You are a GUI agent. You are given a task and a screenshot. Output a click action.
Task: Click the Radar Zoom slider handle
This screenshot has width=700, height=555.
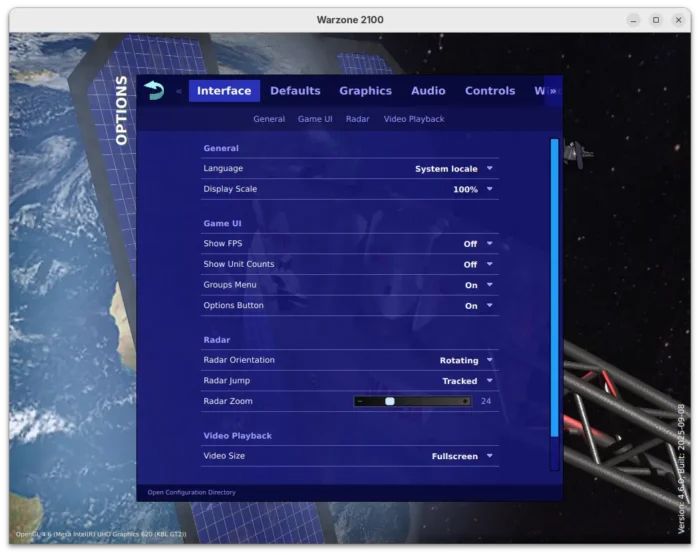(390, 401)
